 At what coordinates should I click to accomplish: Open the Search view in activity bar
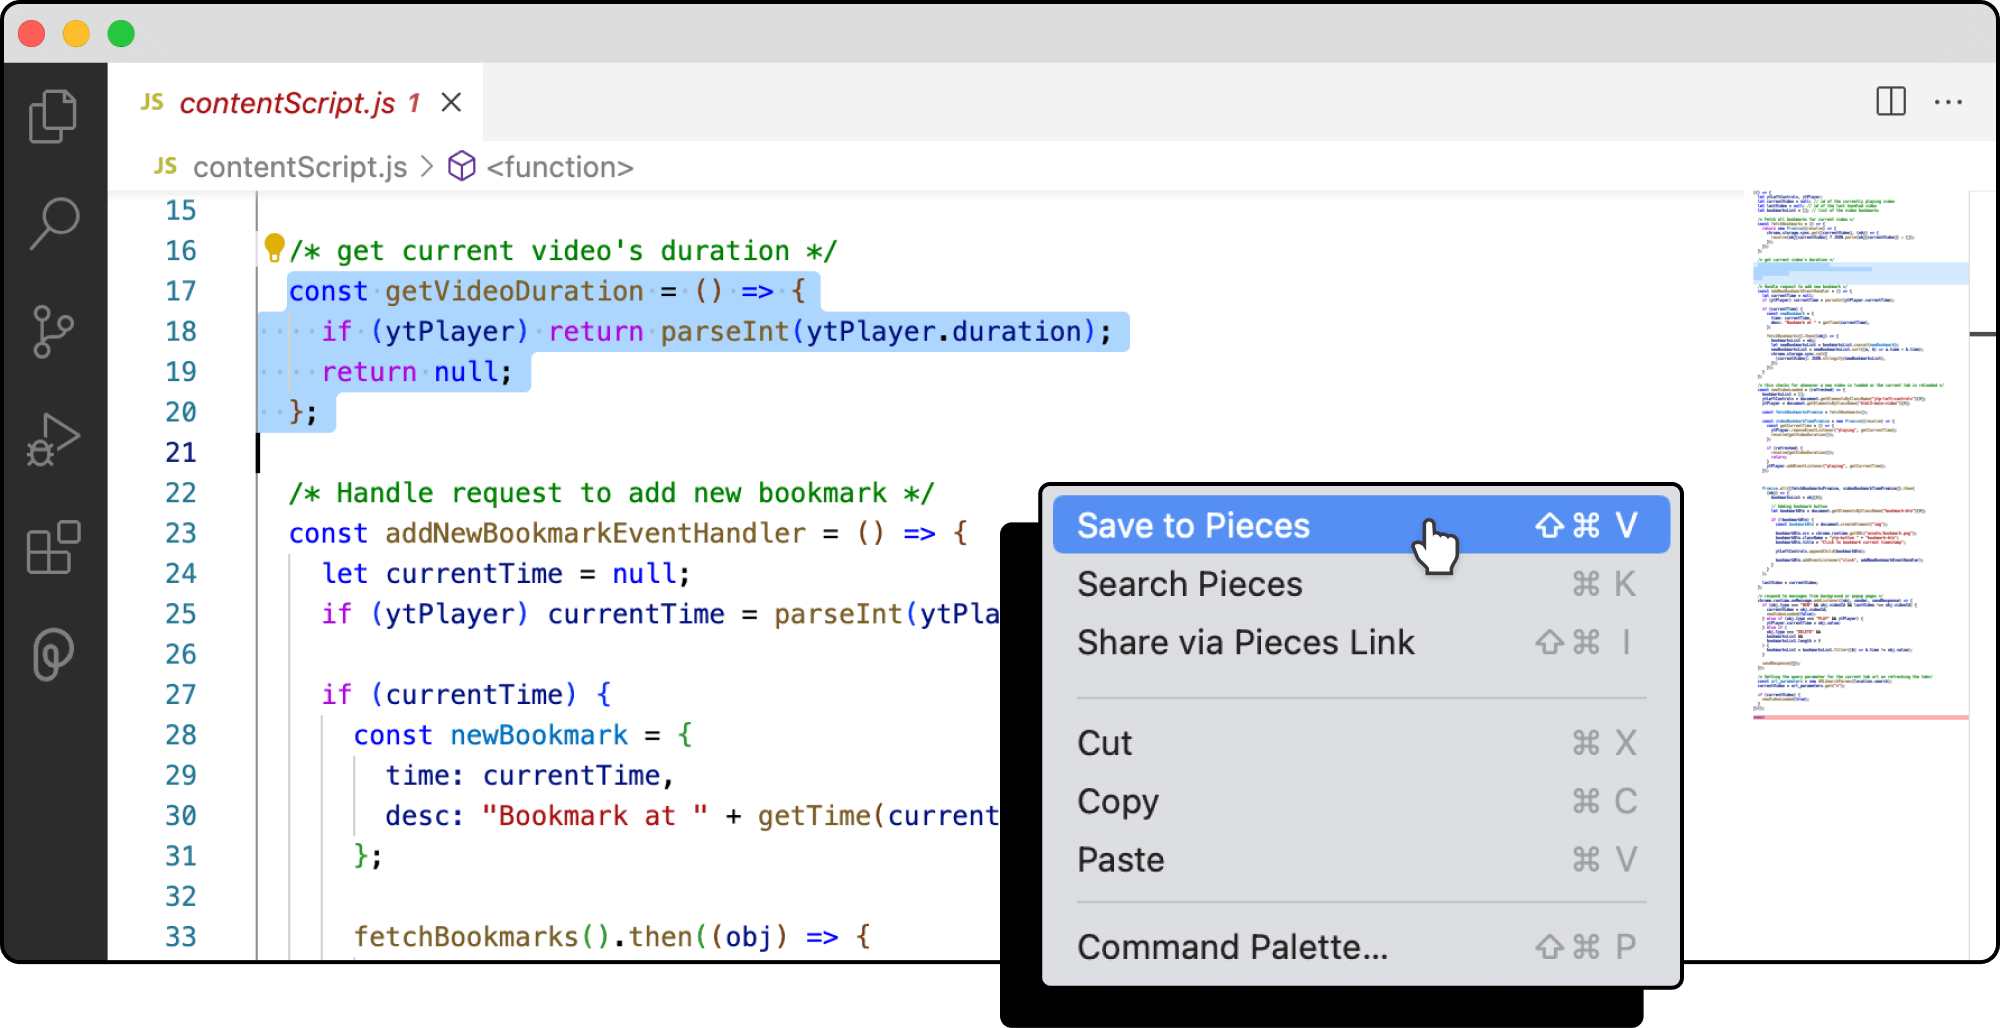tap(53, 222)
